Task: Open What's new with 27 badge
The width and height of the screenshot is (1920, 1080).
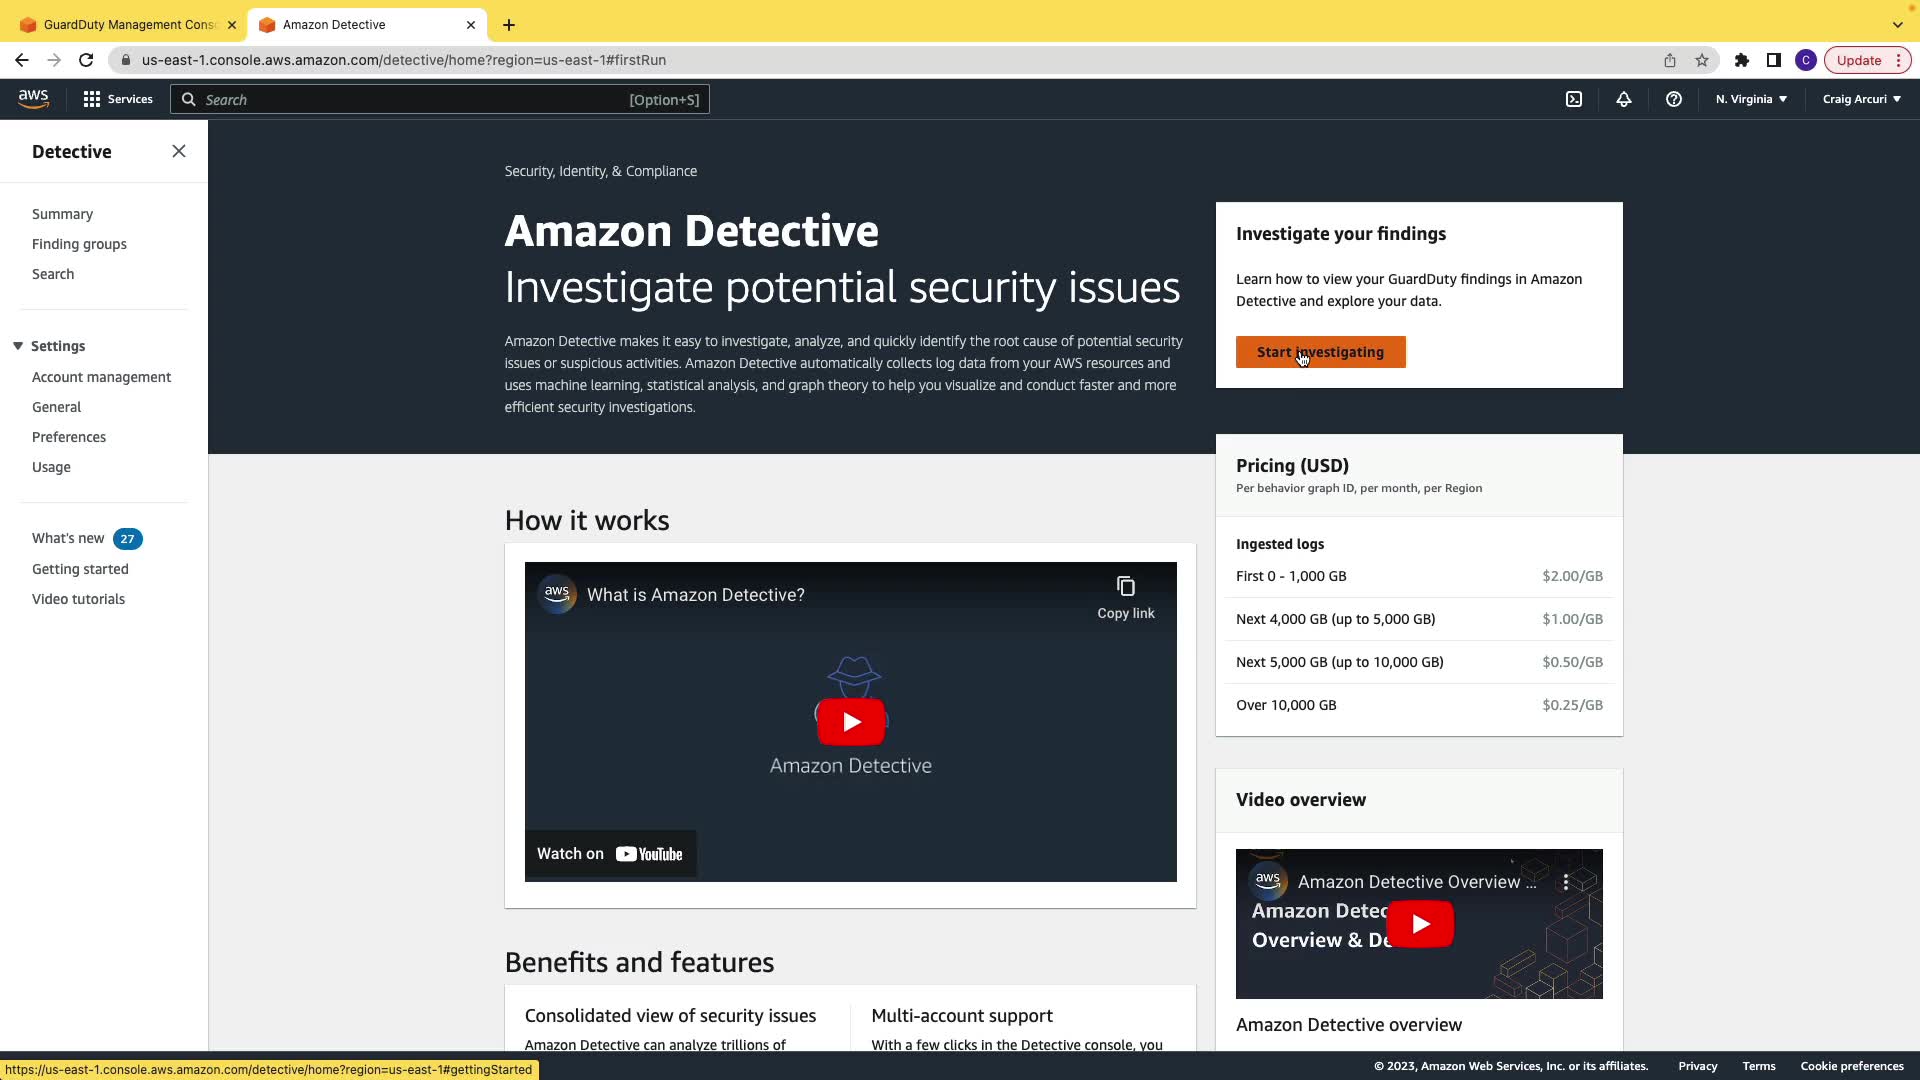Action: pyautogui.click(x=68, y=538)
